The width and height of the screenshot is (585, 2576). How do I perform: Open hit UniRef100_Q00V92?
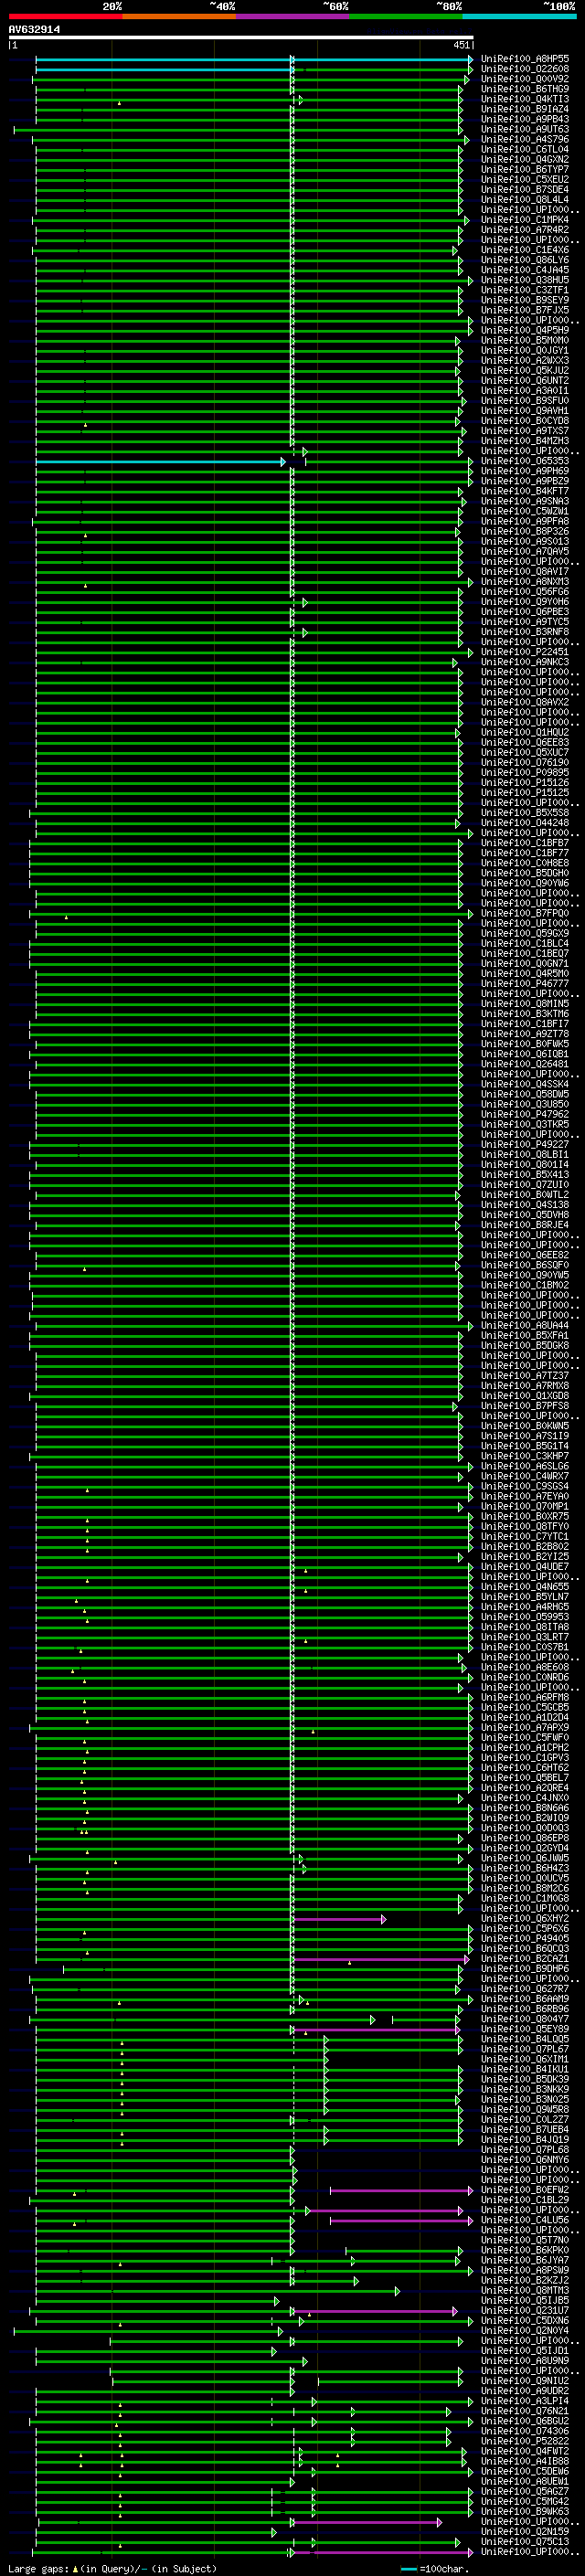(525, 79)
